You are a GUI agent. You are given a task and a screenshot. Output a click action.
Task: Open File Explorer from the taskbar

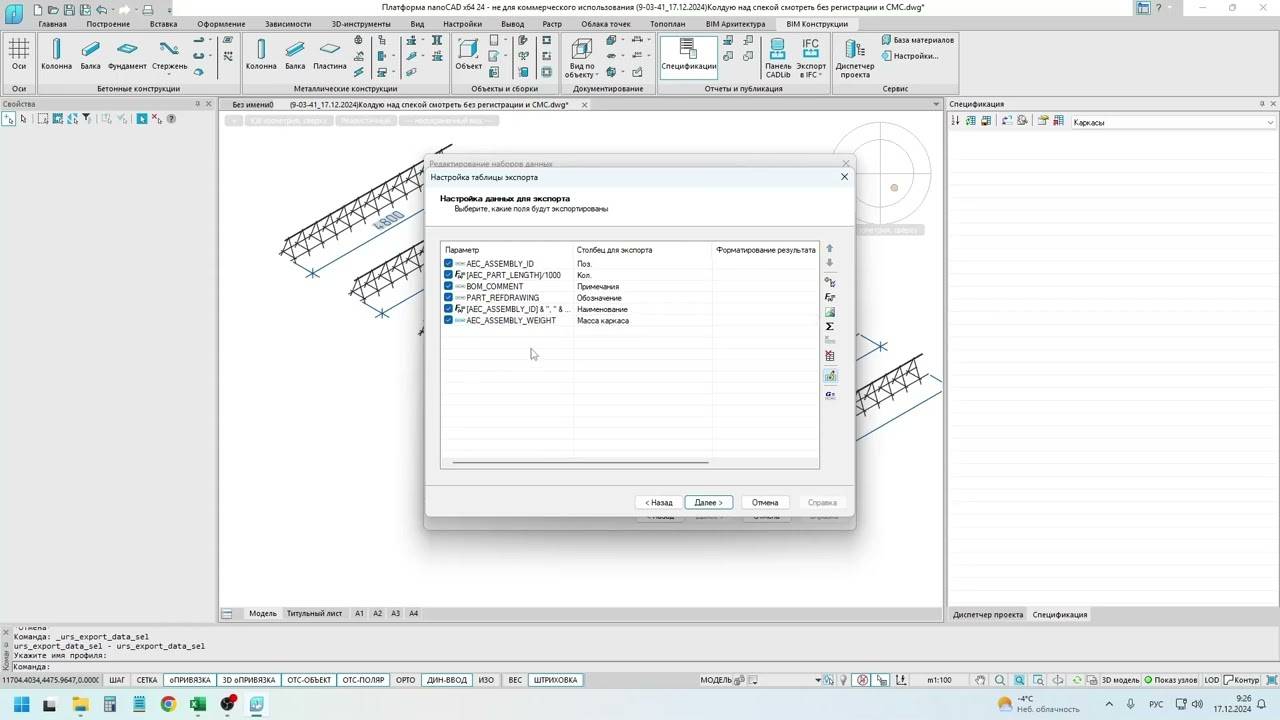(x=80, y=704)
